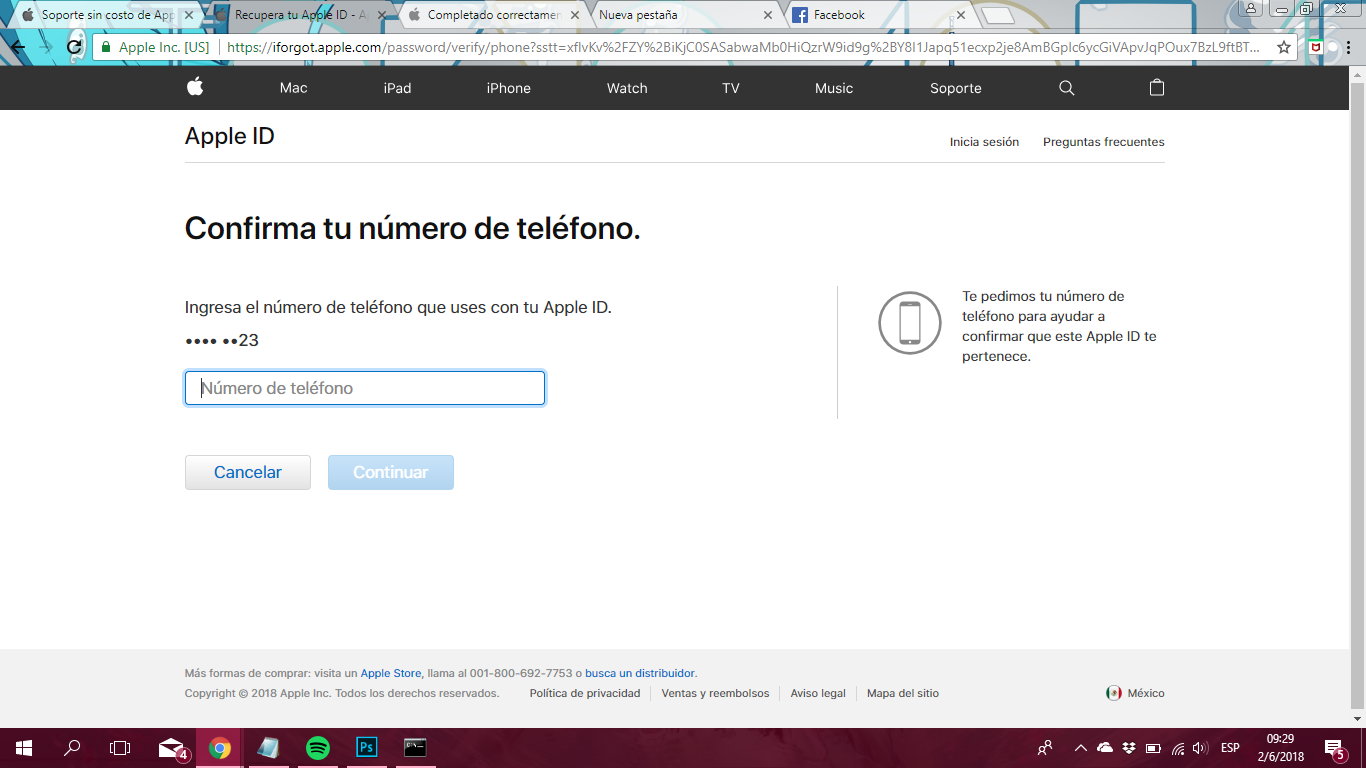The width and height of the screenshot is (1366, 768).
Task: Open Watch in the Apple navigation
Action: tap(627, 88)
